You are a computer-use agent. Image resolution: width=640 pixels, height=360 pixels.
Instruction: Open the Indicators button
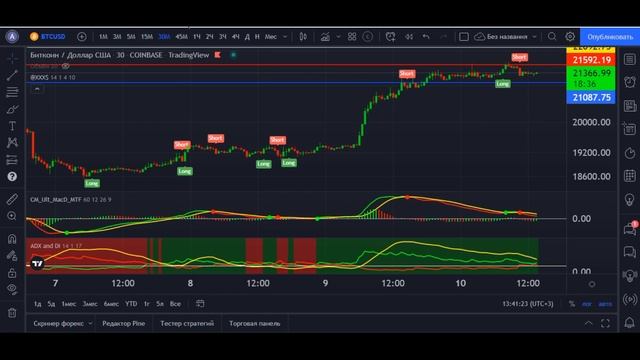(325, 37)
